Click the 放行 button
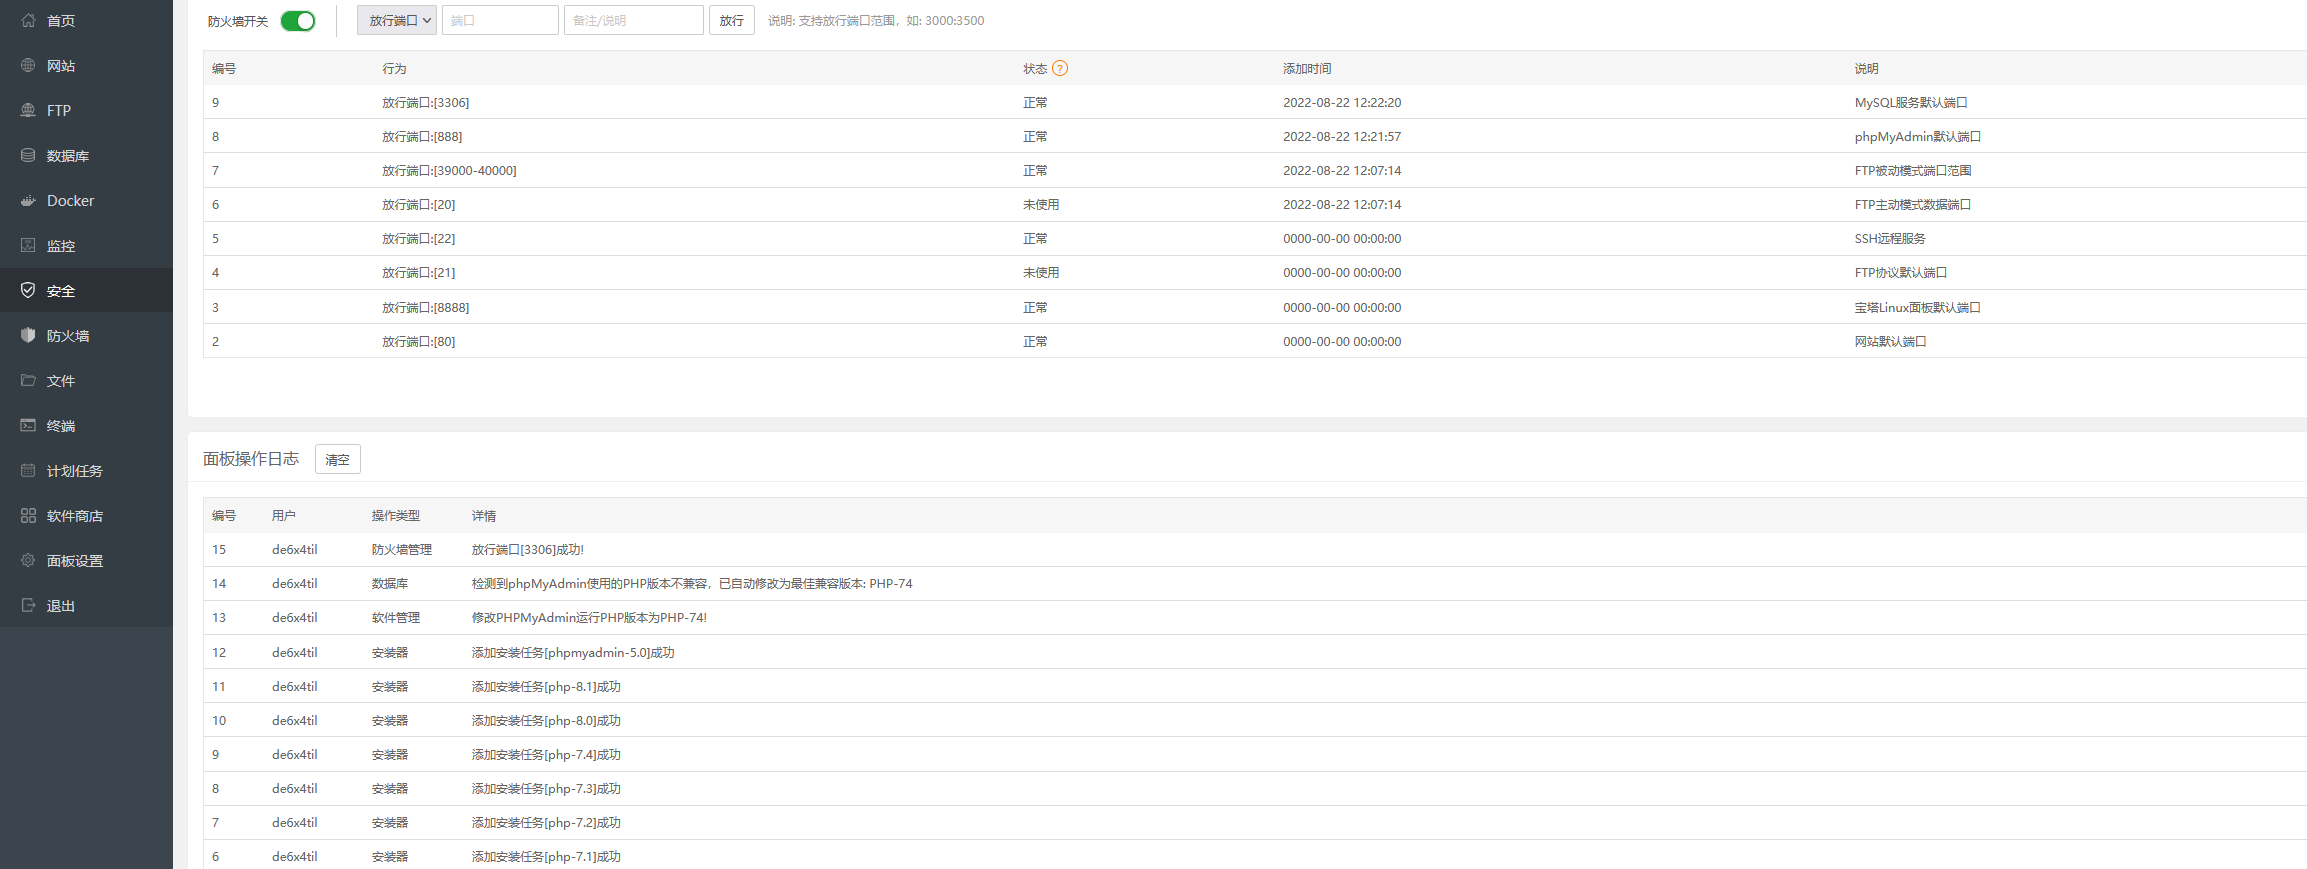 pyautogui.click(x=732, y=20)
